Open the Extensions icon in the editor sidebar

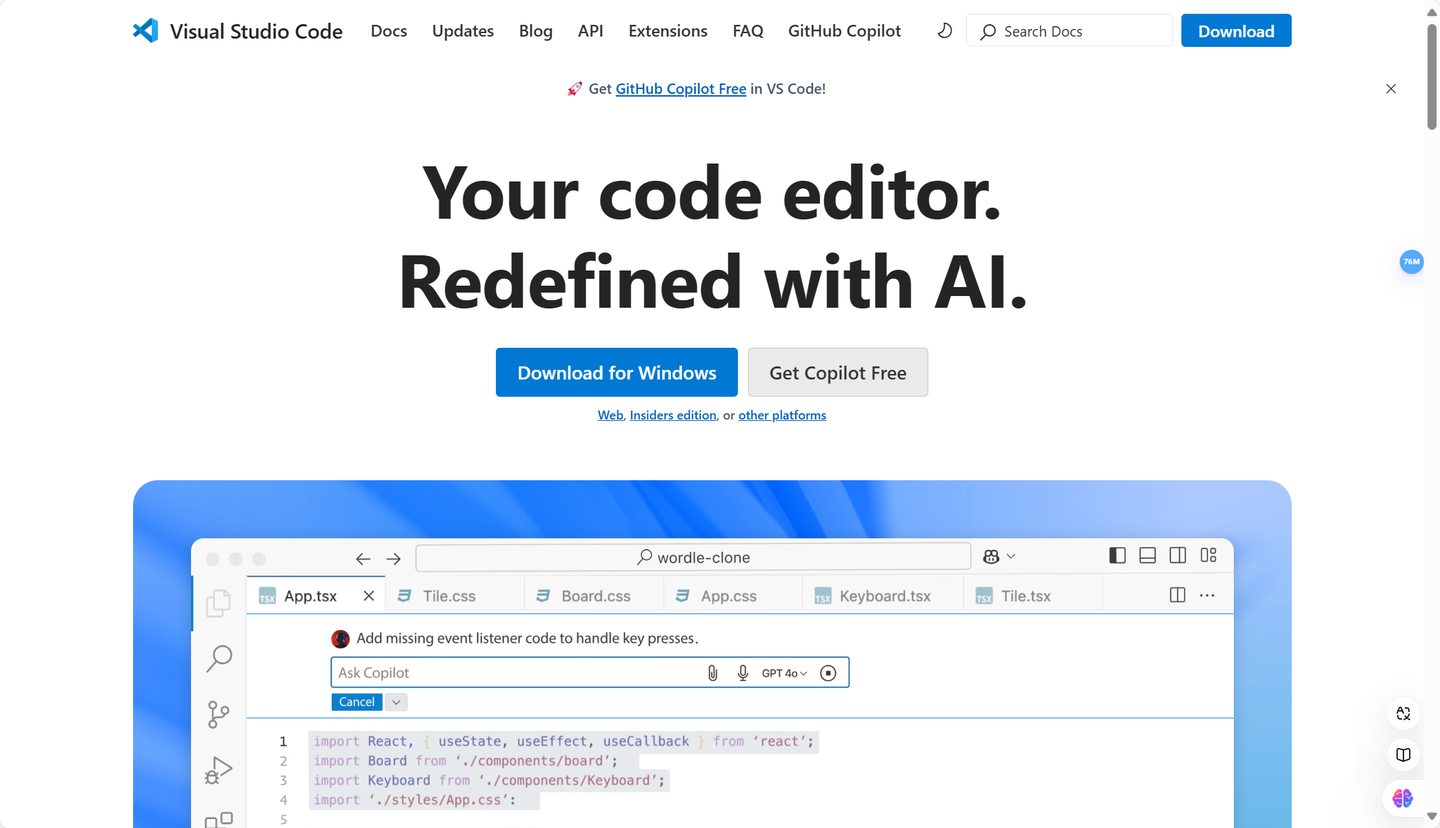tap(219, 820)
